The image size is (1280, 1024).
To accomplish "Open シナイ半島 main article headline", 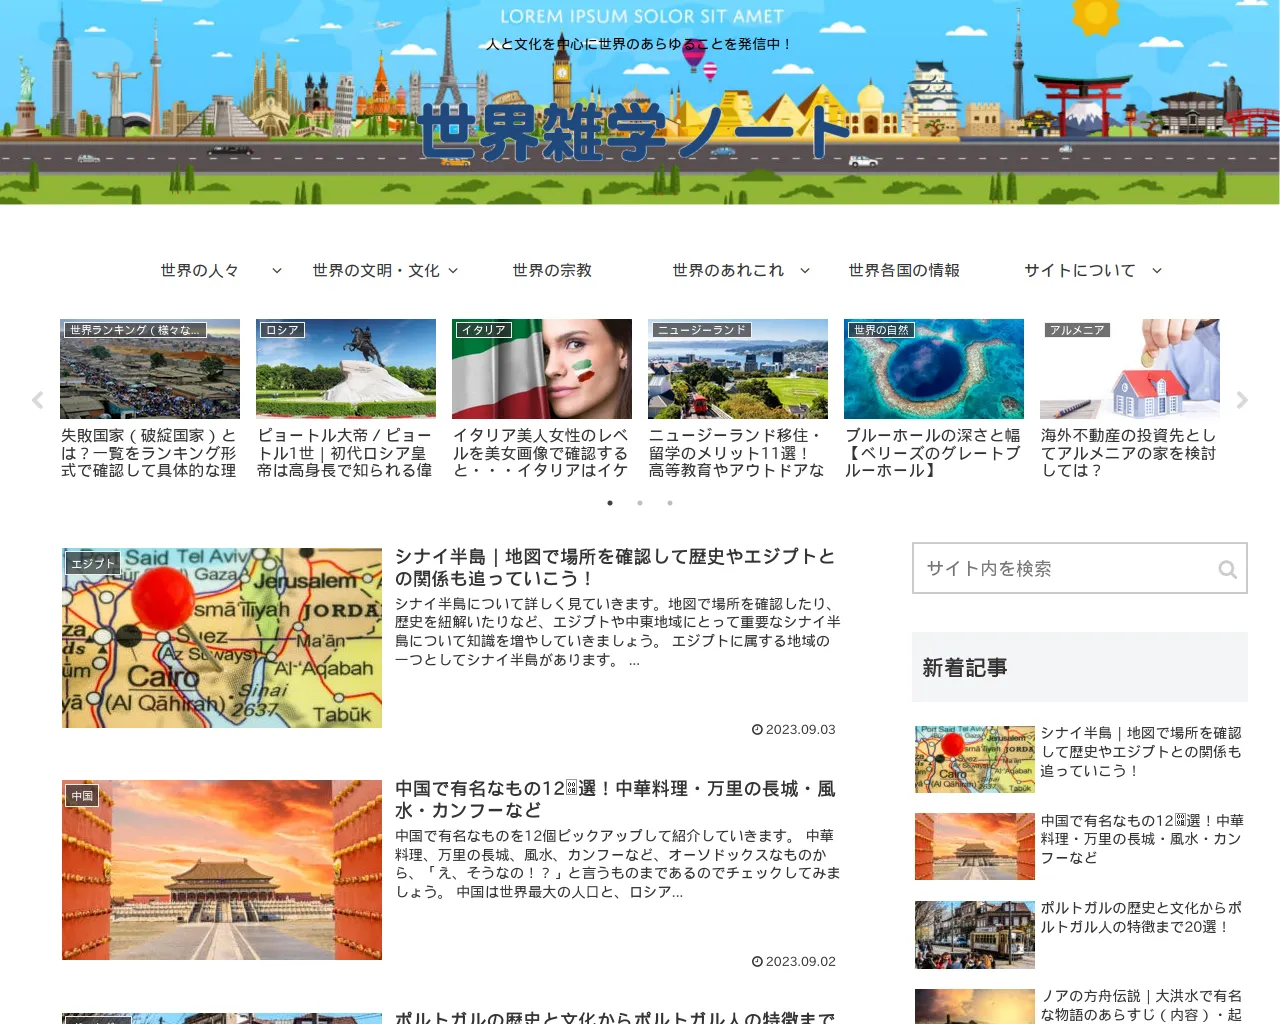I will 615,567.
